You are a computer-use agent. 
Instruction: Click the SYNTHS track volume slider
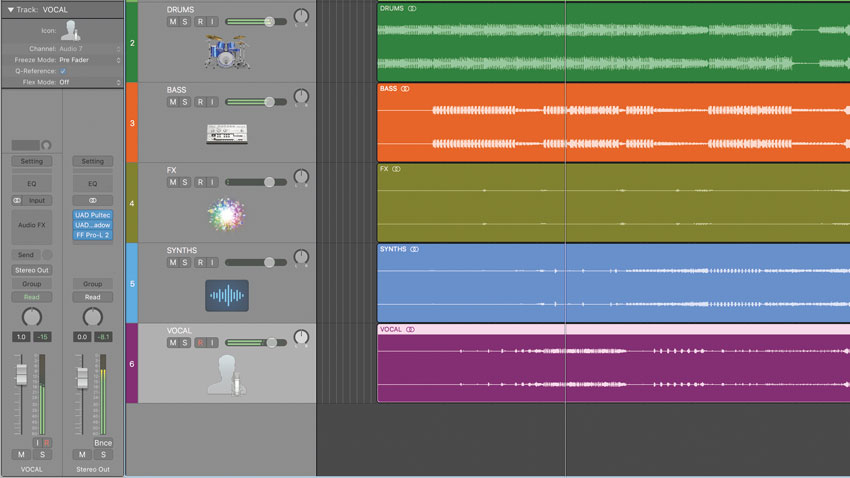click(256, 262)
